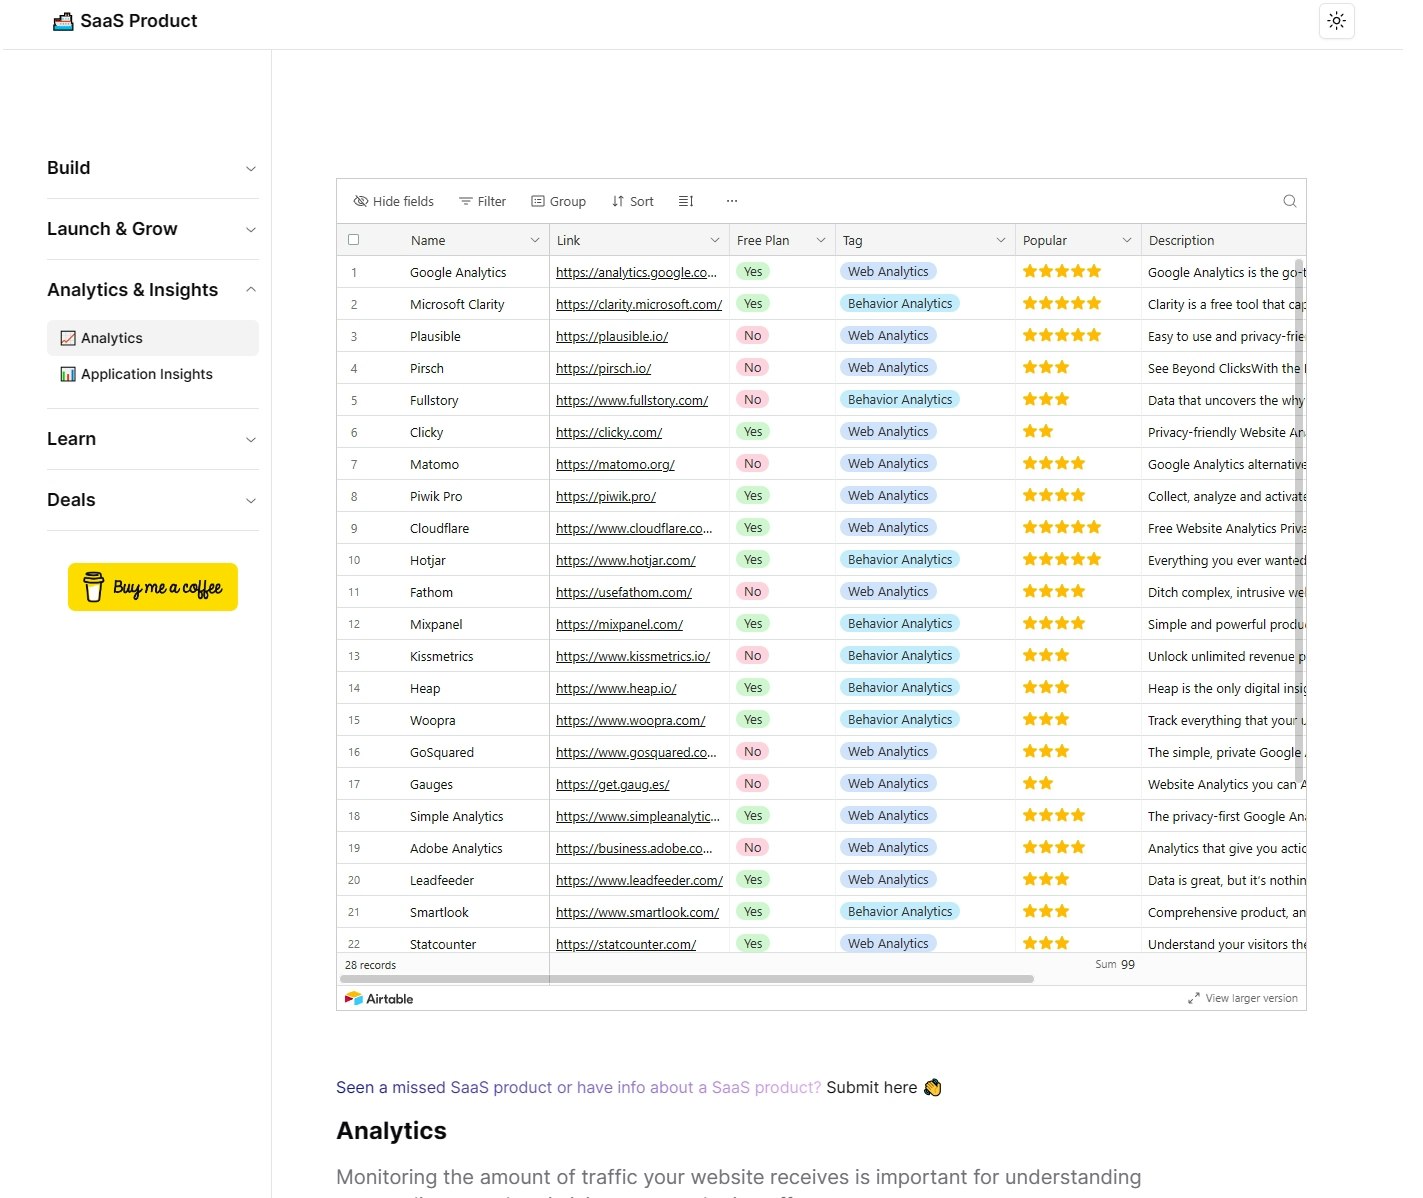Open the mixpanel.com link
The height and width of the screenshot is (1198, 1423).
619,624
